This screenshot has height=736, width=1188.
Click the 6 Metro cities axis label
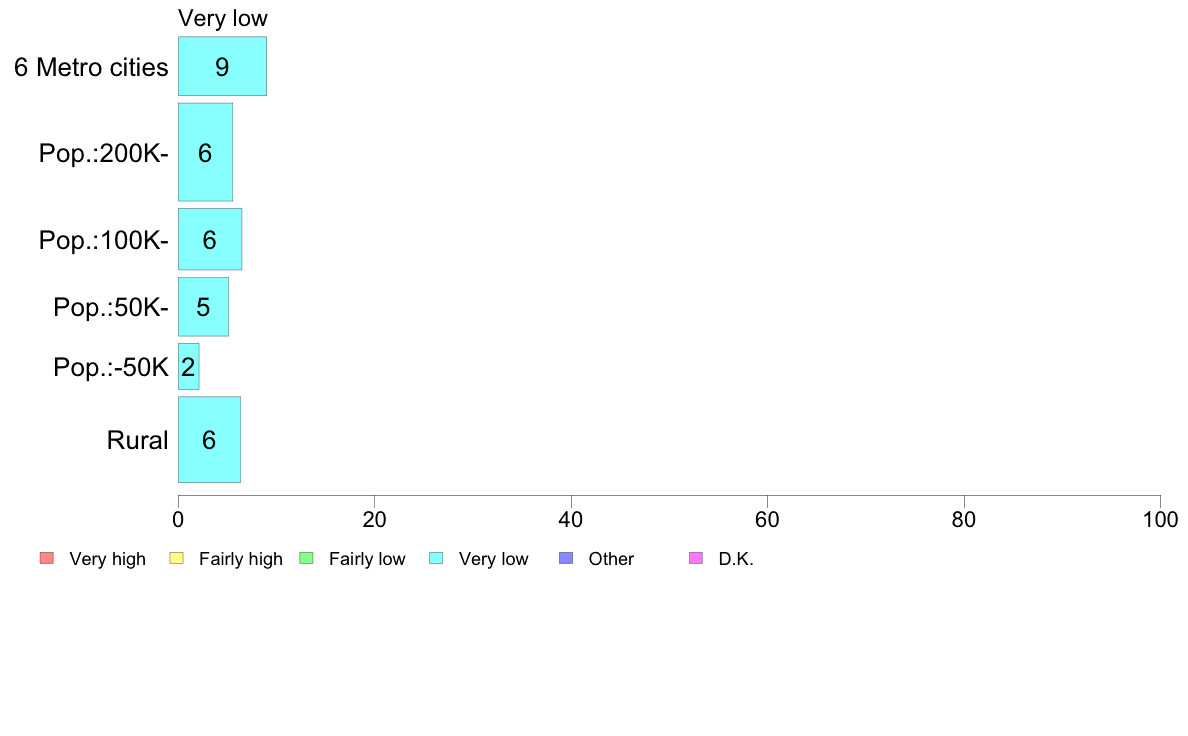(x=91, y=67)
